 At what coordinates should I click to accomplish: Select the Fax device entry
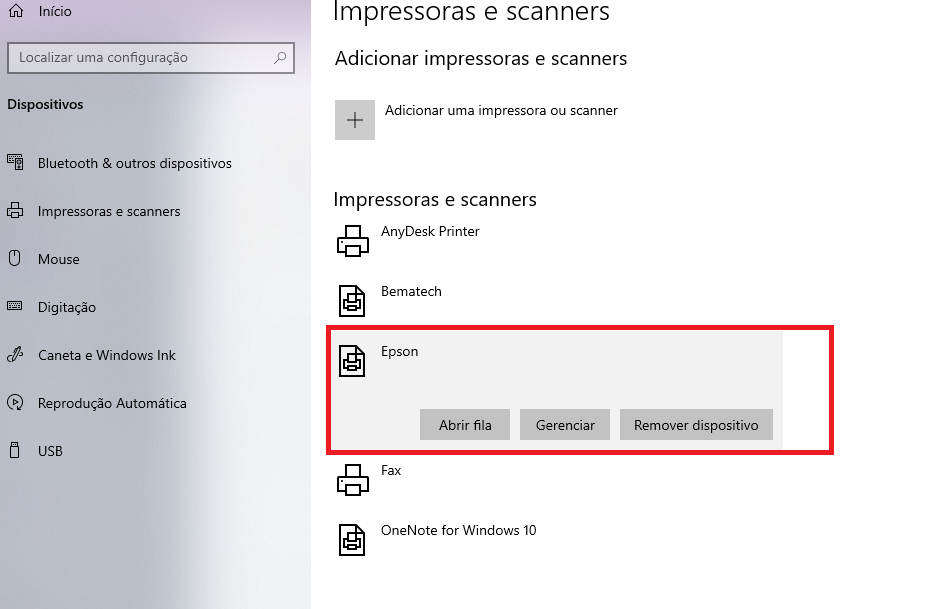point(391,470)
